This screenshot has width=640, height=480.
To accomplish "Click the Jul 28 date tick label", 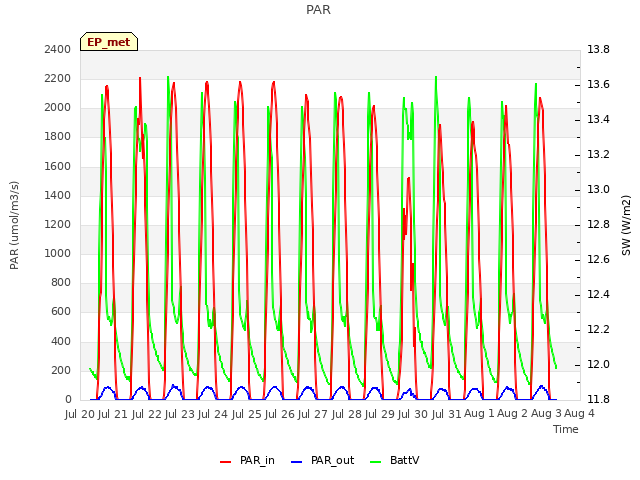I will click(347, 414).
